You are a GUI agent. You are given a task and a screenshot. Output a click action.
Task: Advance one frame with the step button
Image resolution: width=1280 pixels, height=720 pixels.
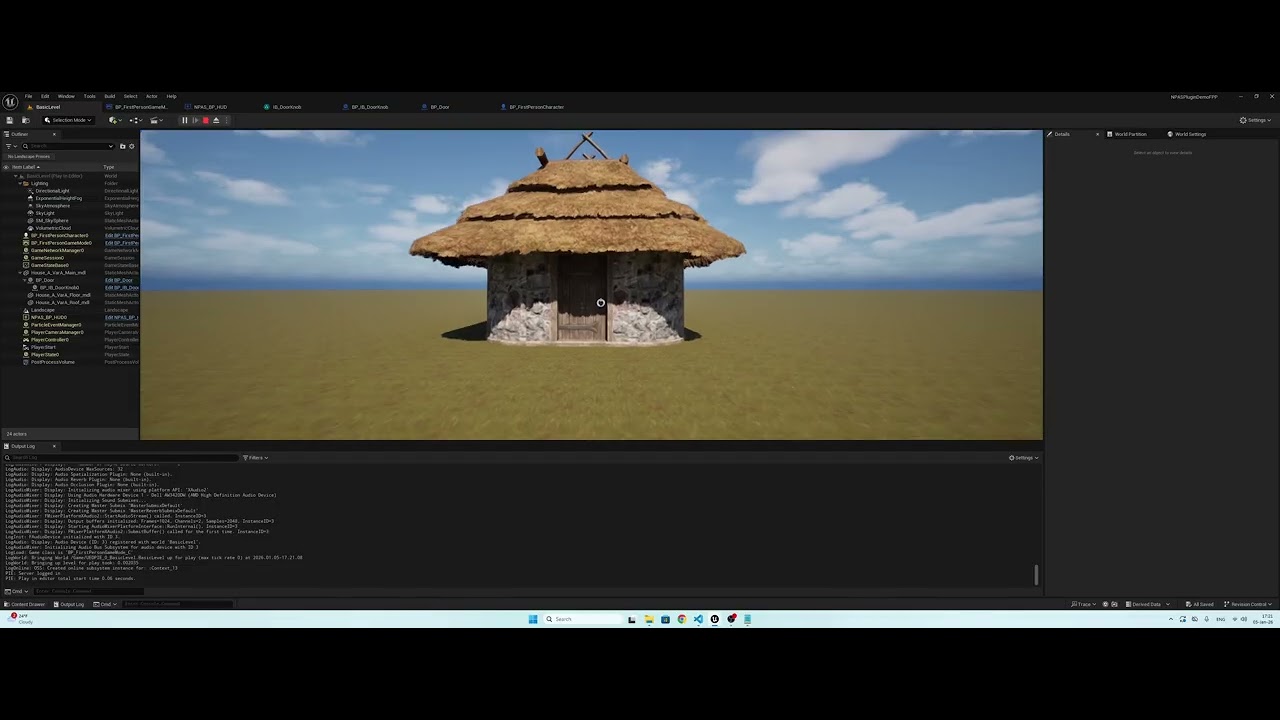[195, 120]
